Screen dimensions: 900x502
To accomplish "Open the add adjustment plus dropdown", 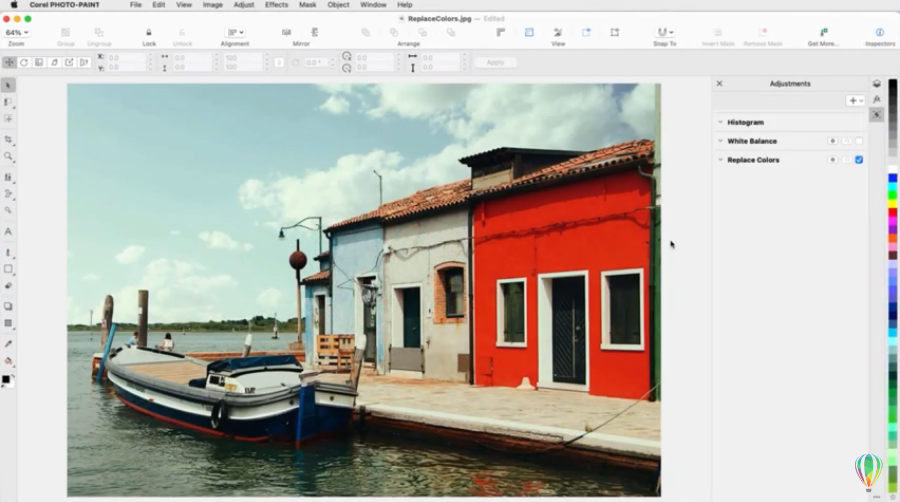I will (x=855, y=101).
